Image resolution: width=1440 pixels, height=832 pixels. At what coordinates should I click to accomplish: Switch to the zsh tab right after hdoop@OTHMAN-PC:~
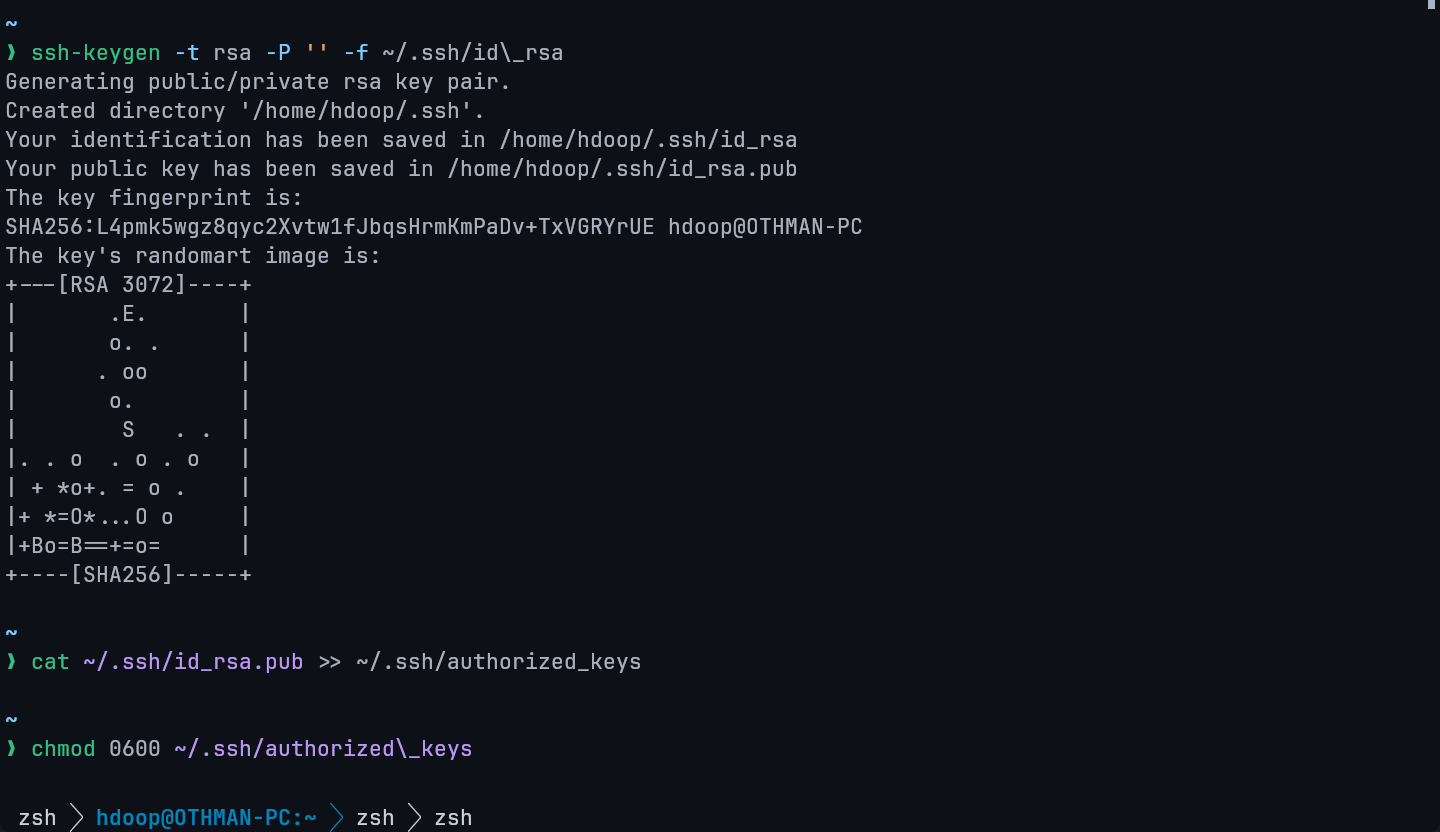coord(375,817)
